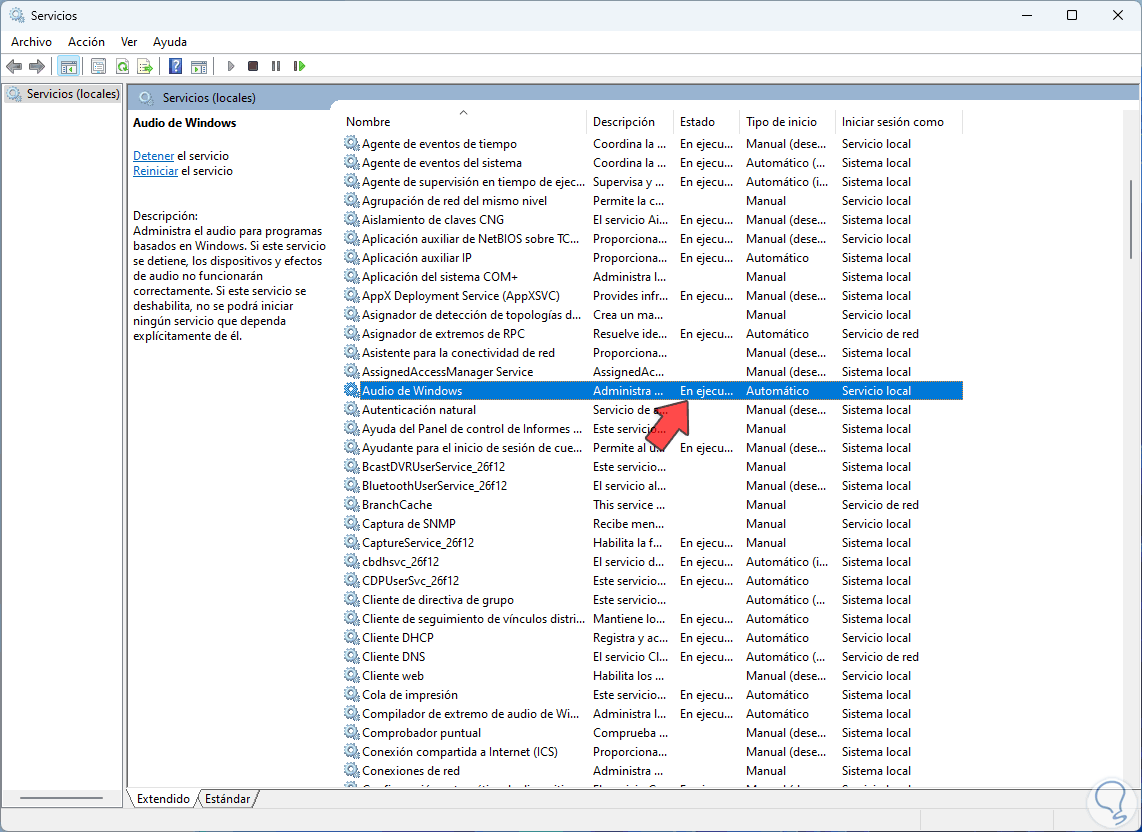Open the Acción menu
The image size is (1142, 832).
tap(86, 42)
